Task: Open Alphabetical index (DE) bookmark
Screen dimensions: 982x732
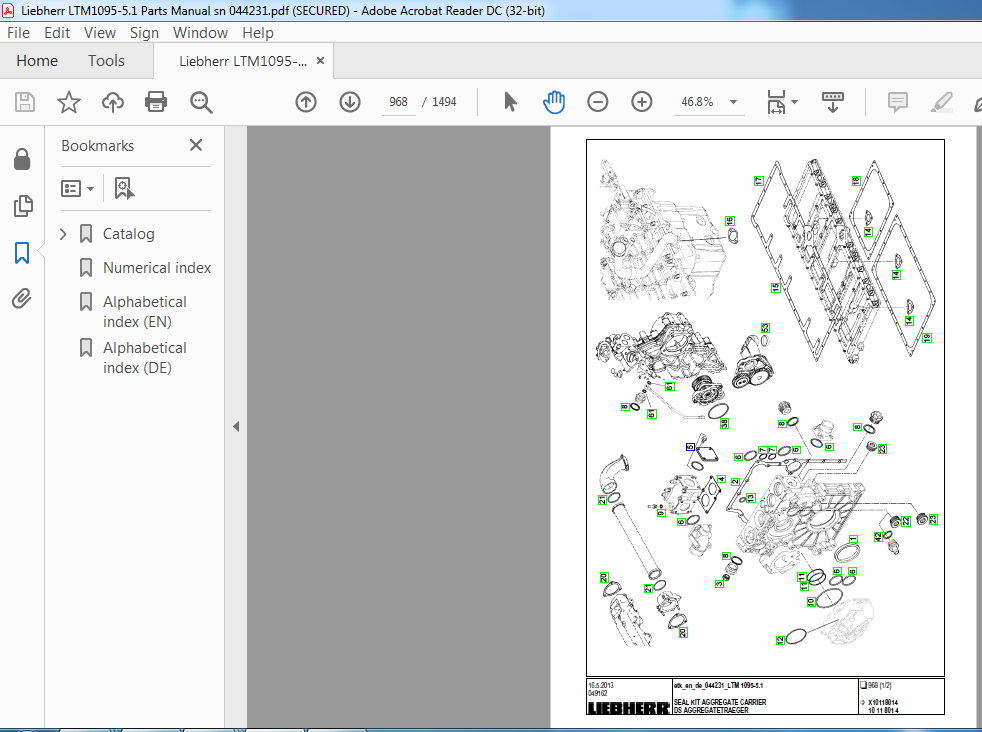Action: (145, 358)
